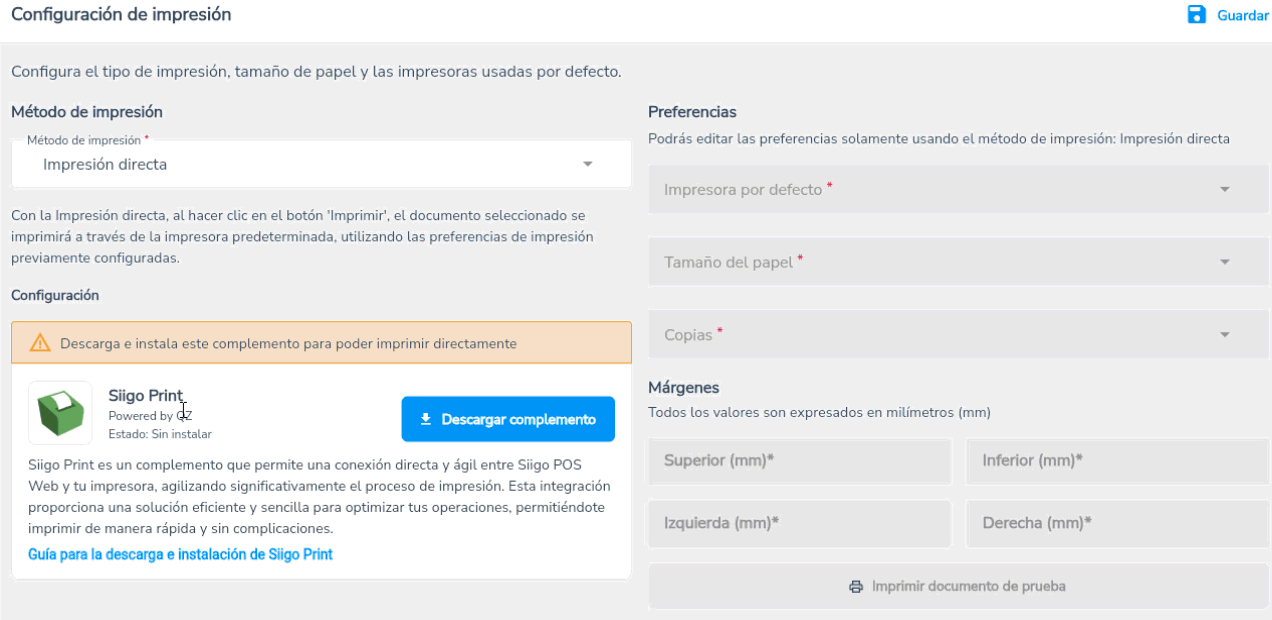Click the 'Márgenes' section heading
The image size is (1272, 620).
[x=684, y=388]
